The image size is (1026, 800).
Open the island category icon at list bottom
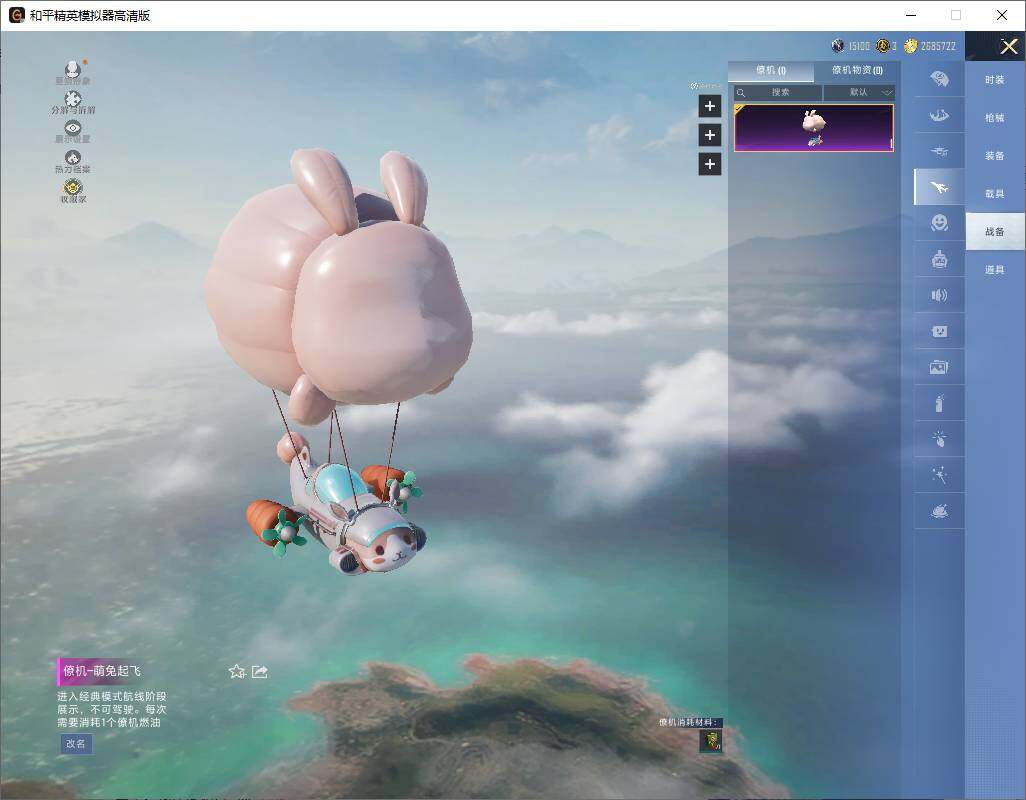pos(939,510)
